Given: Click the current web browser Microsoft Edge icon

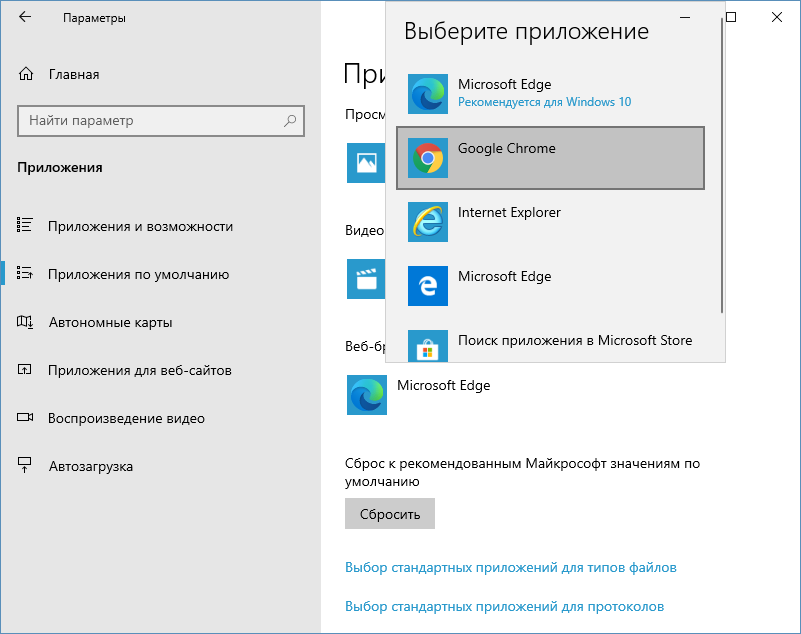Looking at the screenshot, I should 367,395.
